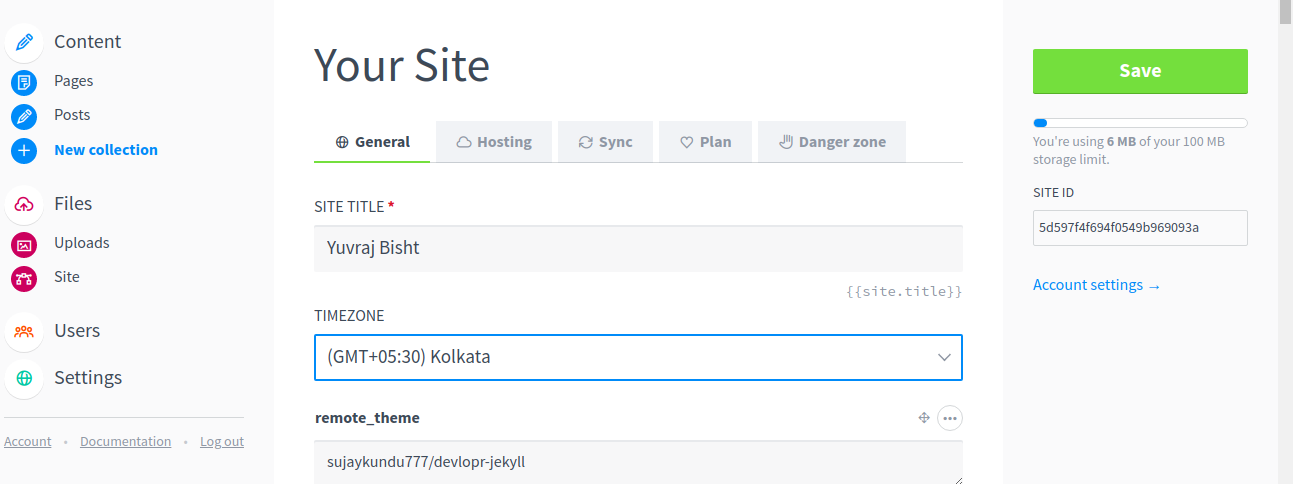Viewport: 1293px width, 484px height.
Task: Click the Uploads image icon
Action: point(24,243)
